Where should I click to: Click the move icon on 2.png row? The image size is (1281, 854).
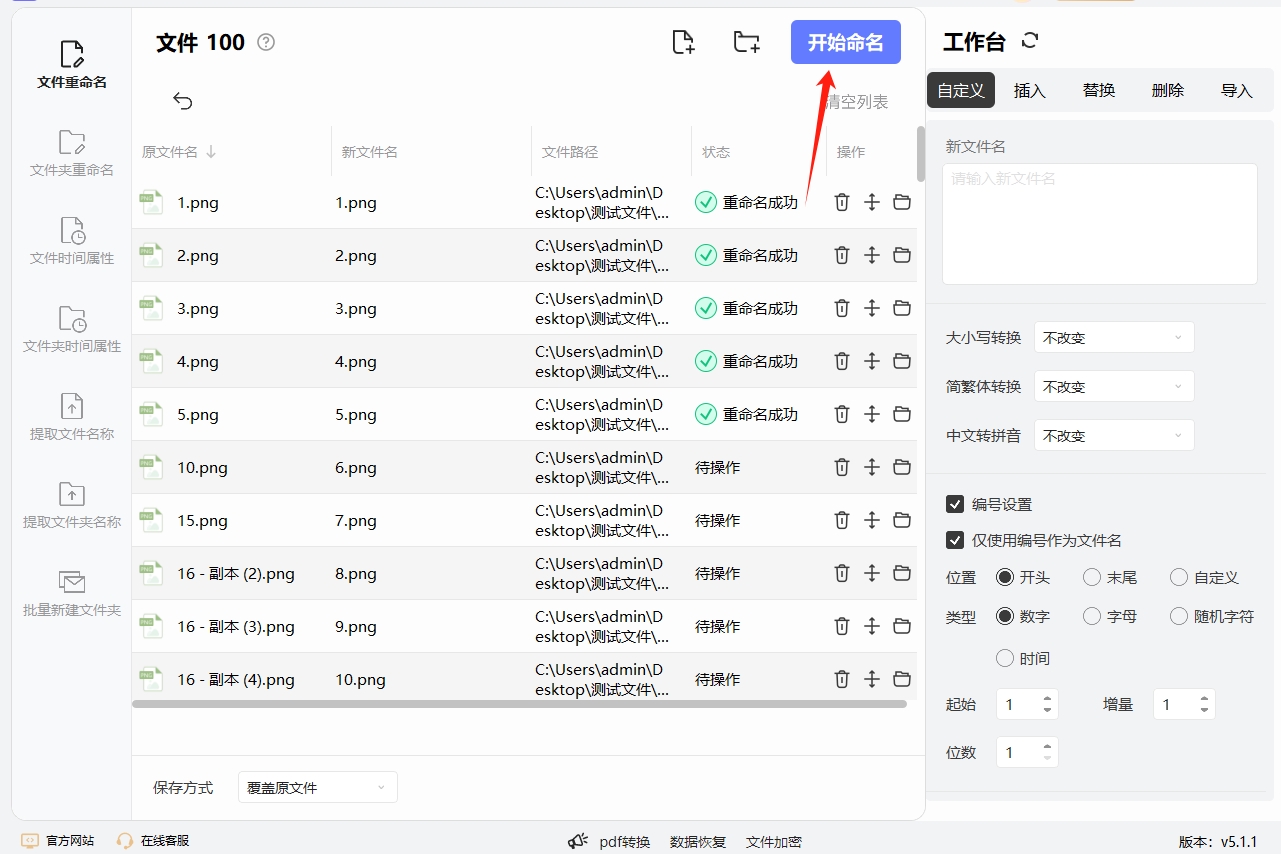[872, 255]
